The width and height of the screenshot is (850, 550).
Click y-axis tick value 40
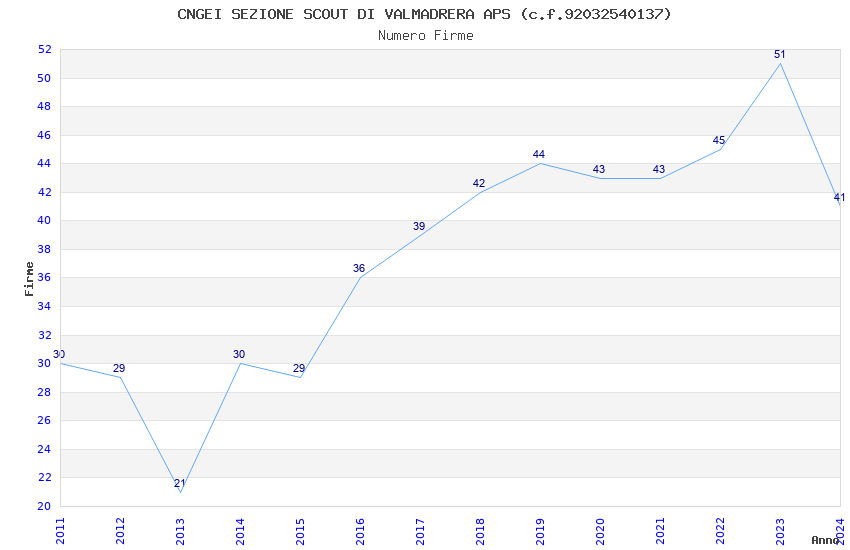coord(44,221)
